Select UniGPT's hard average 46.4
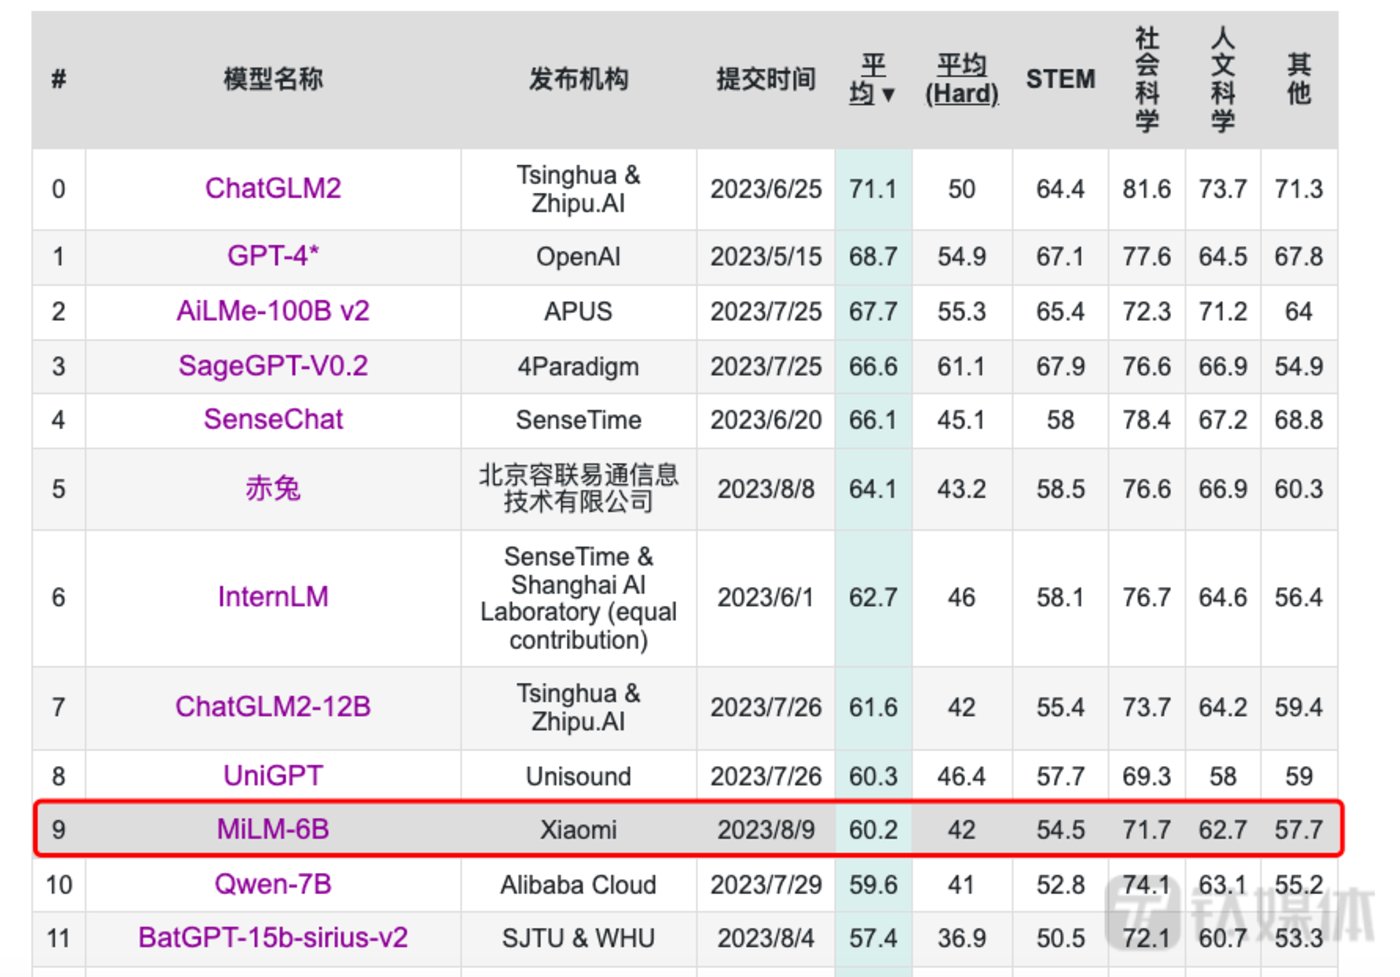The image size is (1400, 977). (x=961, y=776)
